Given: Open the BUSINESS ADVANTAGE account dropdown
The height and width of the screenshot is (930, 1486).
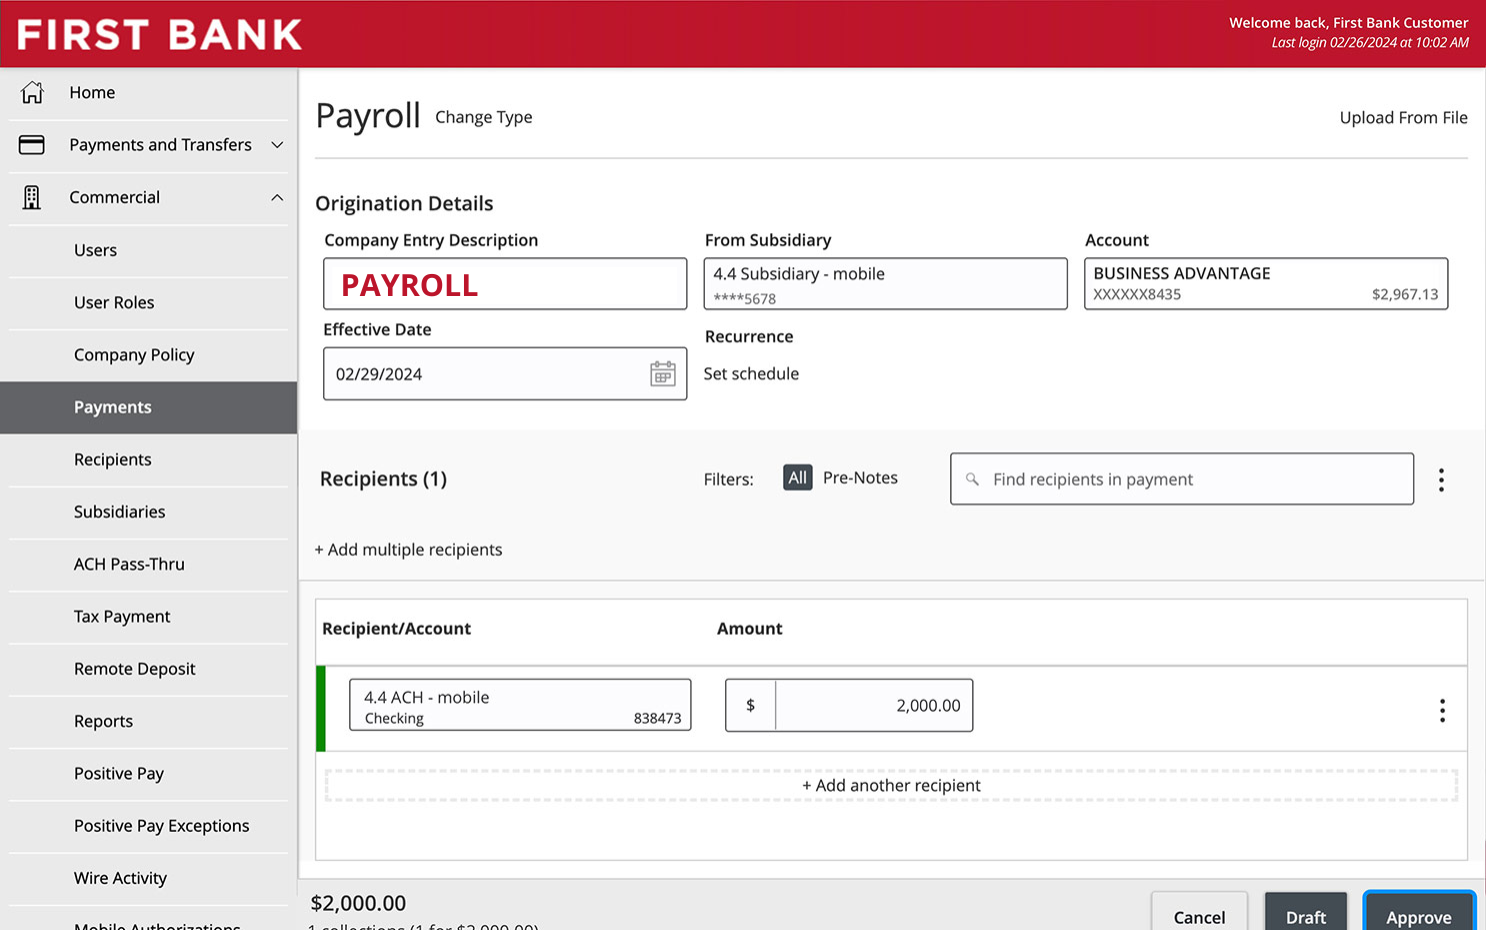Looking at the screenshot, I should (x=1265, y=284).
